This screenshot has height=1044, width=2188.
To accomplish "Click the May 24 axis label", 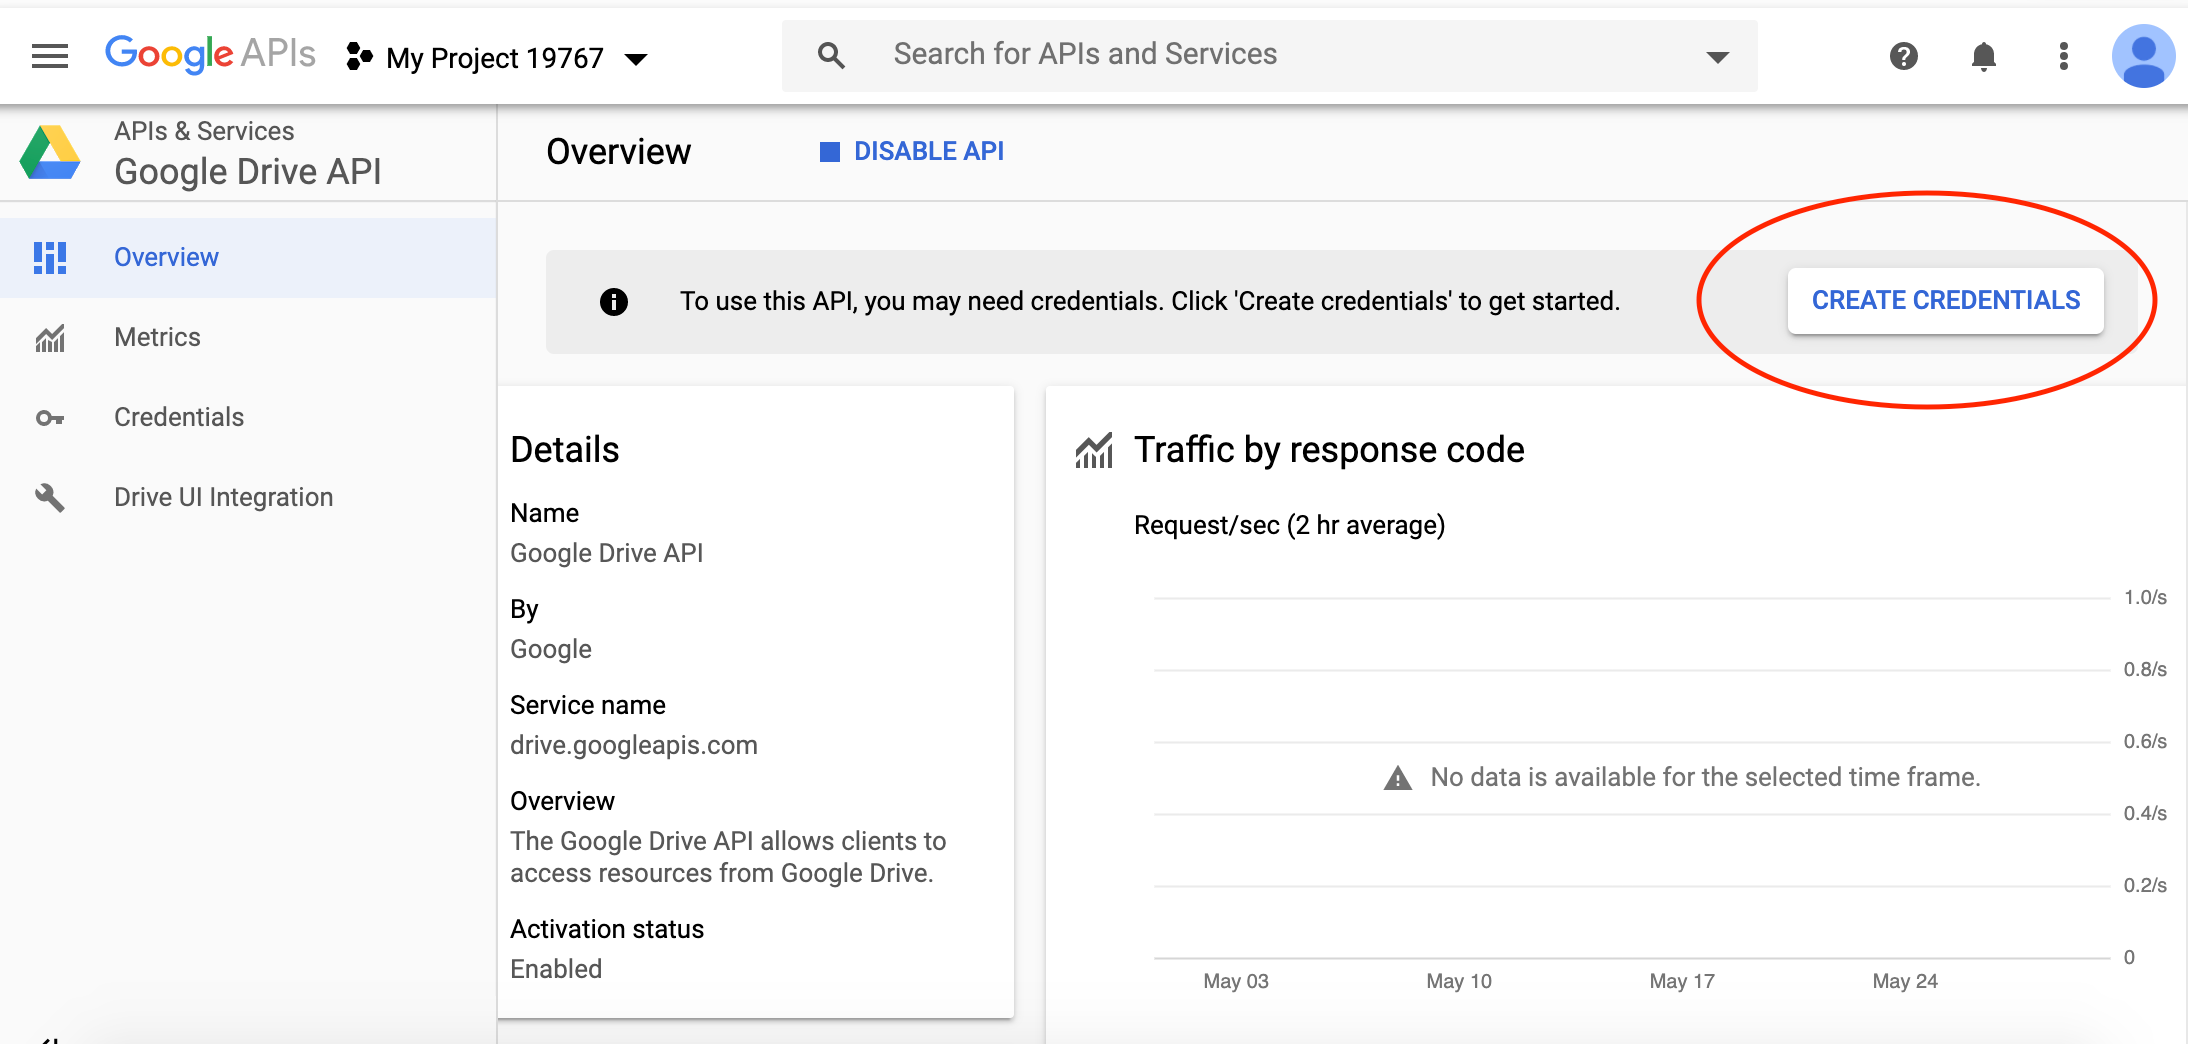I will (x=1904, y=981).
